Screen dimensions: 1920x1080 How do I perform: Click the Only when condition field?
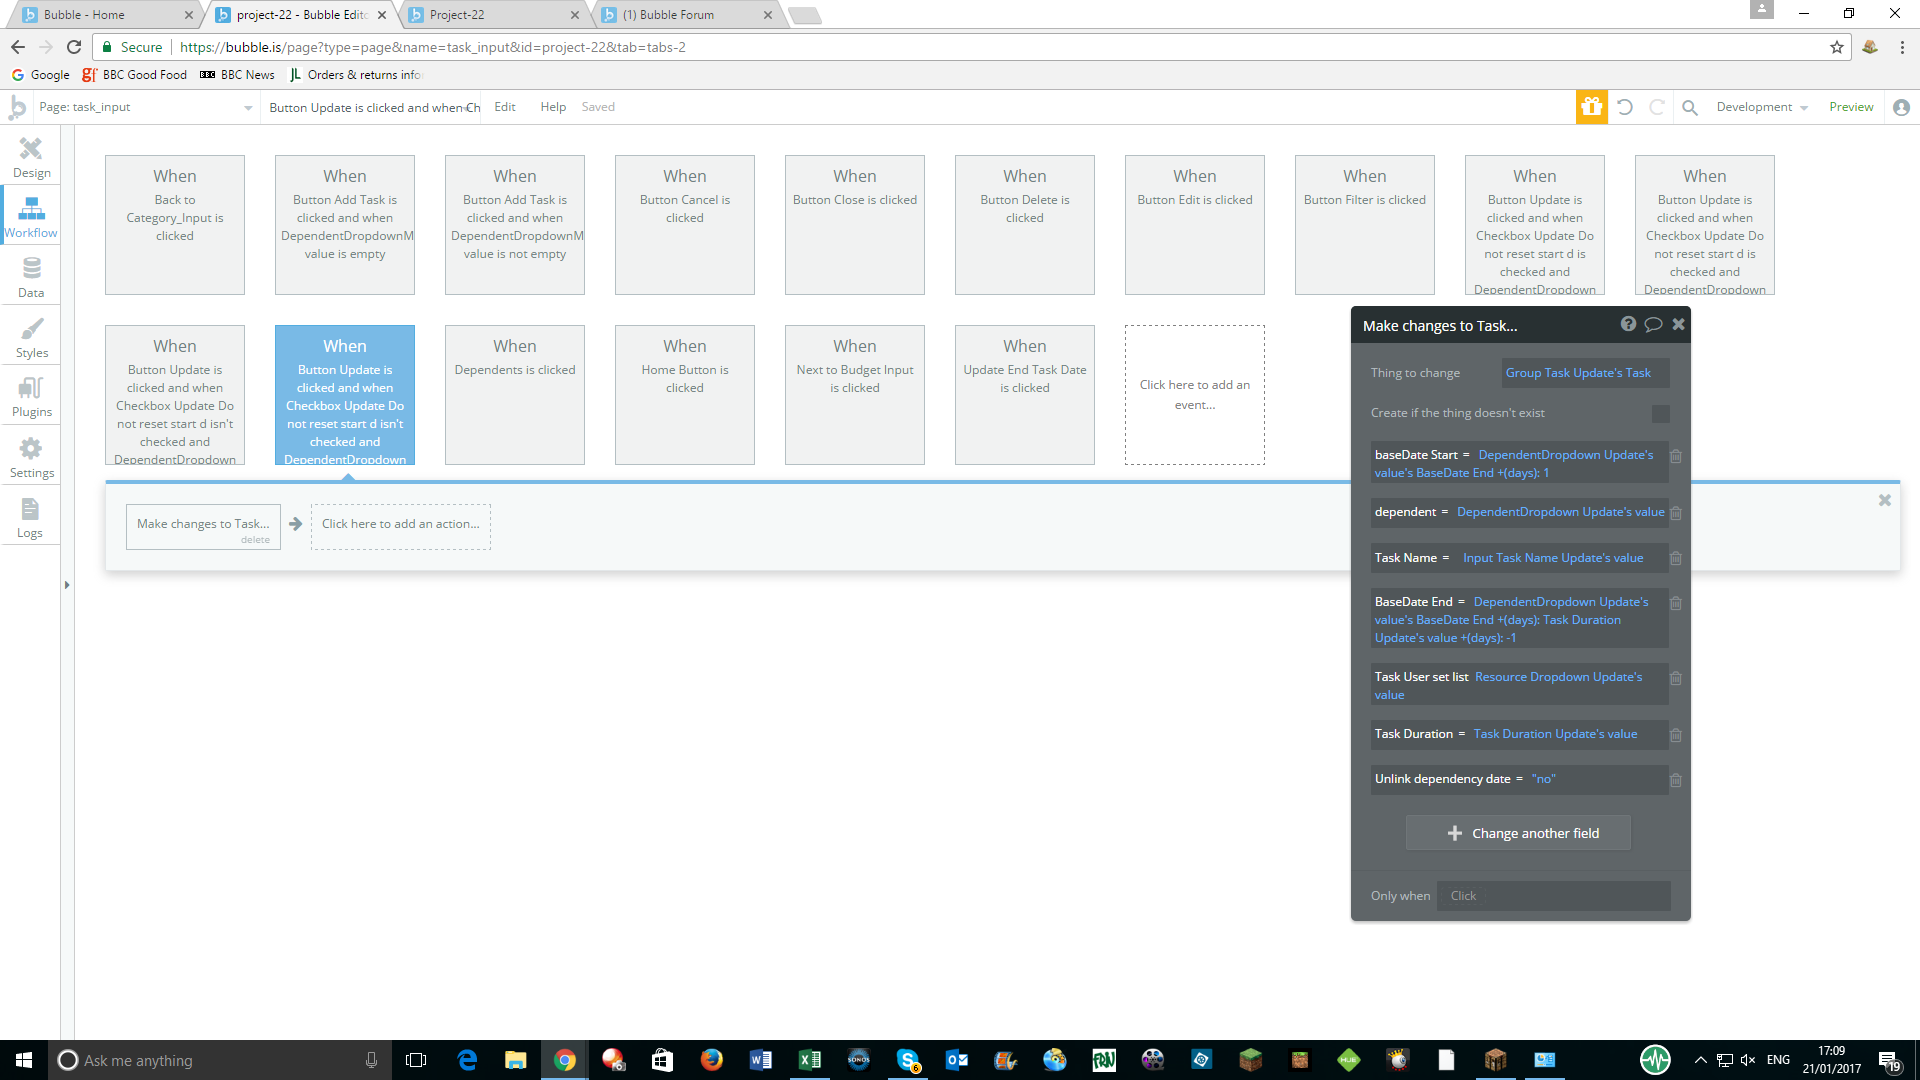pyautogui.click(x=1553, y=896)
